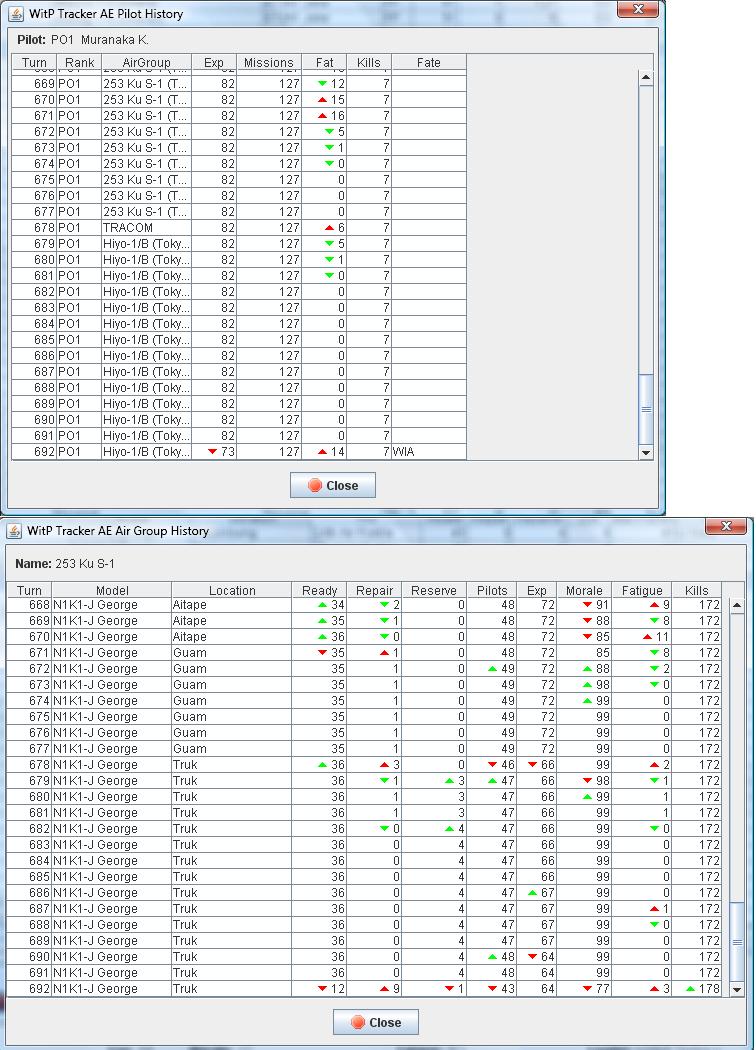Viewport: 756px width, 1050px height.
Task: Click scroll down arrow in Air Group History table
Action: (737, 989)
